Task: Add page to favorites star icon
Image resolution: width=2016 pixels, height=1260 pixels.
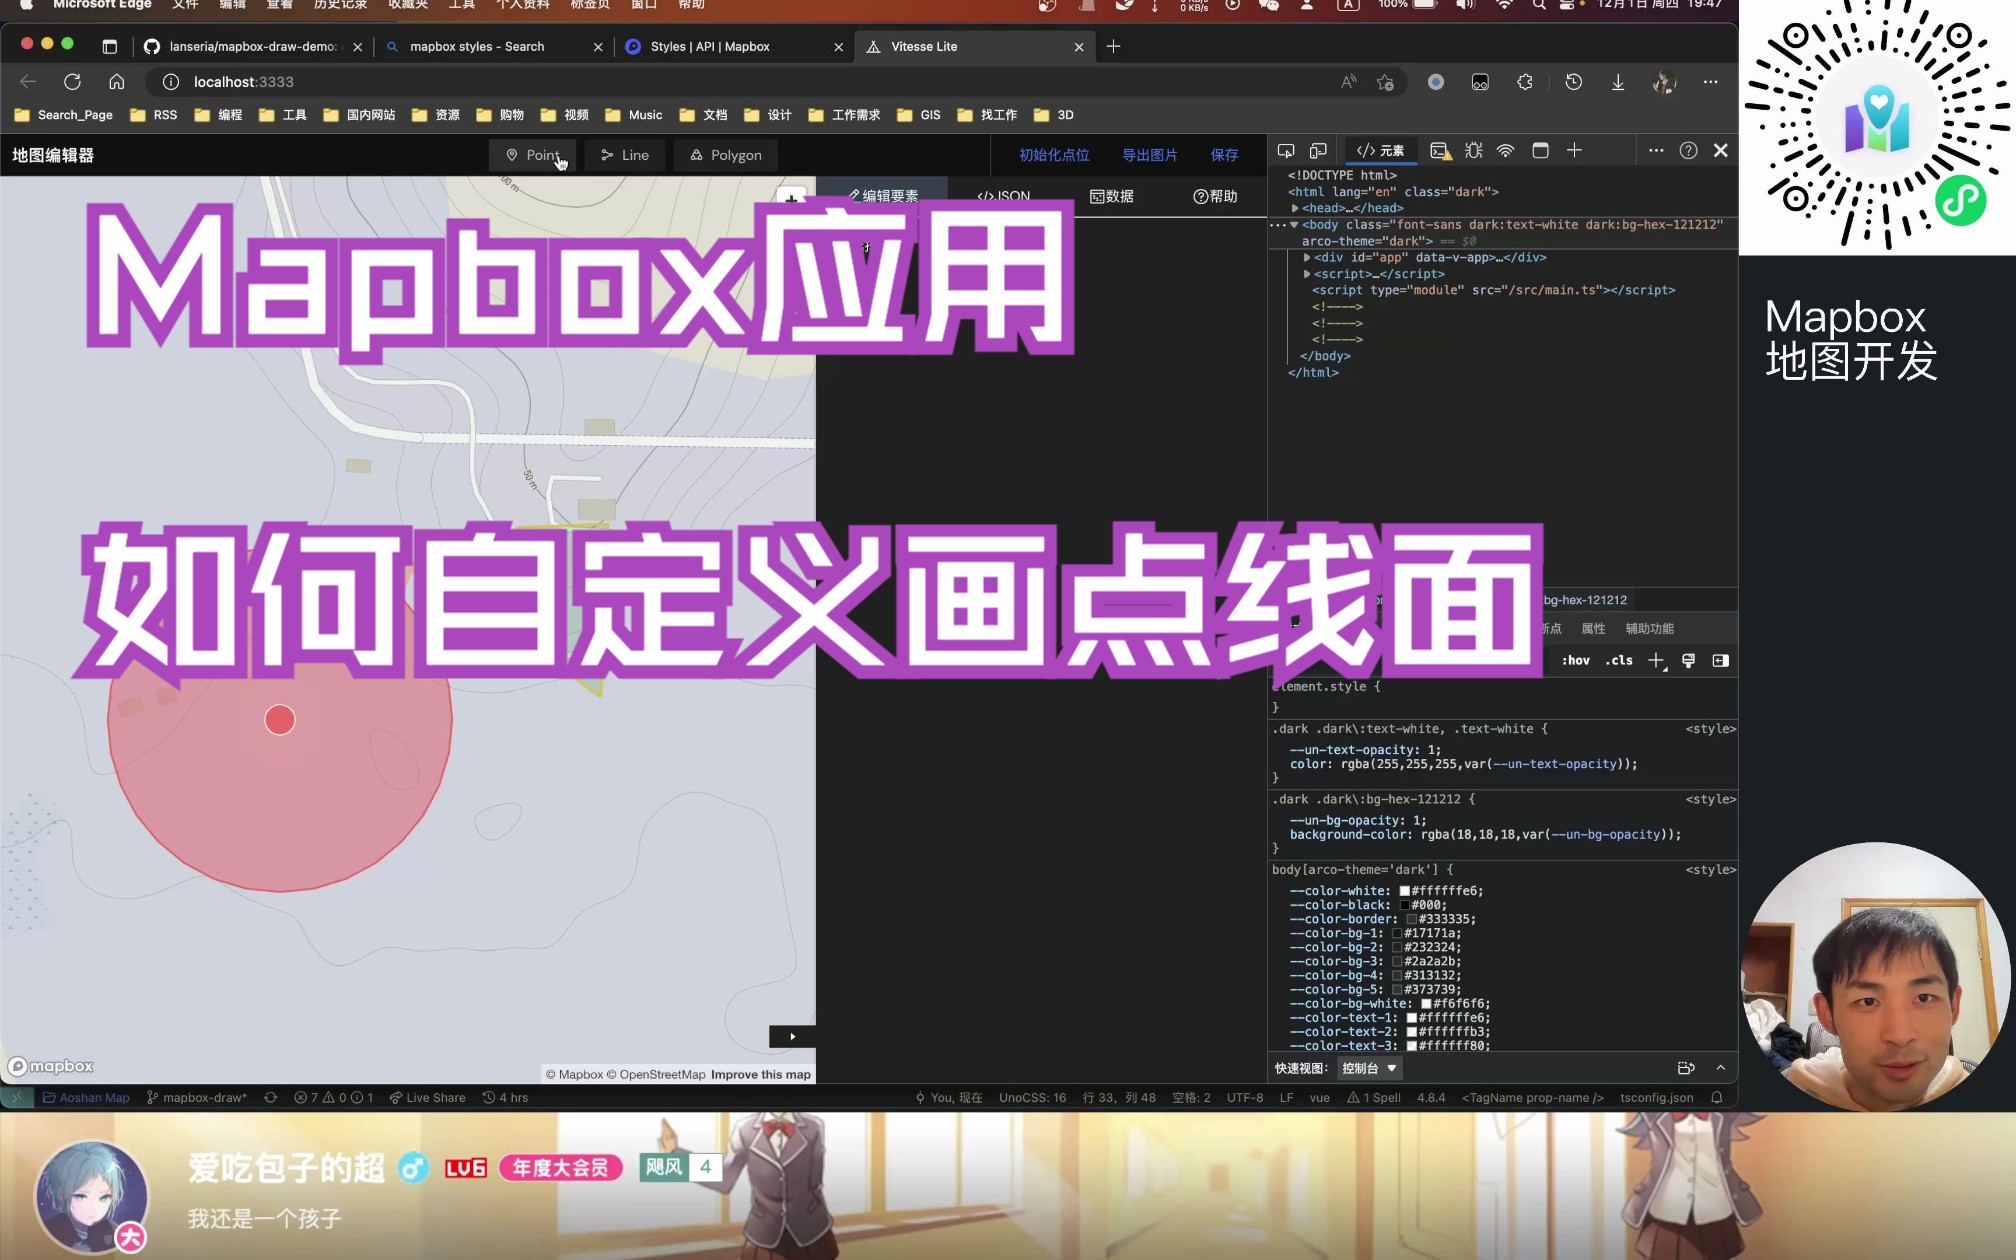Action: click(x=1385, y=82)
